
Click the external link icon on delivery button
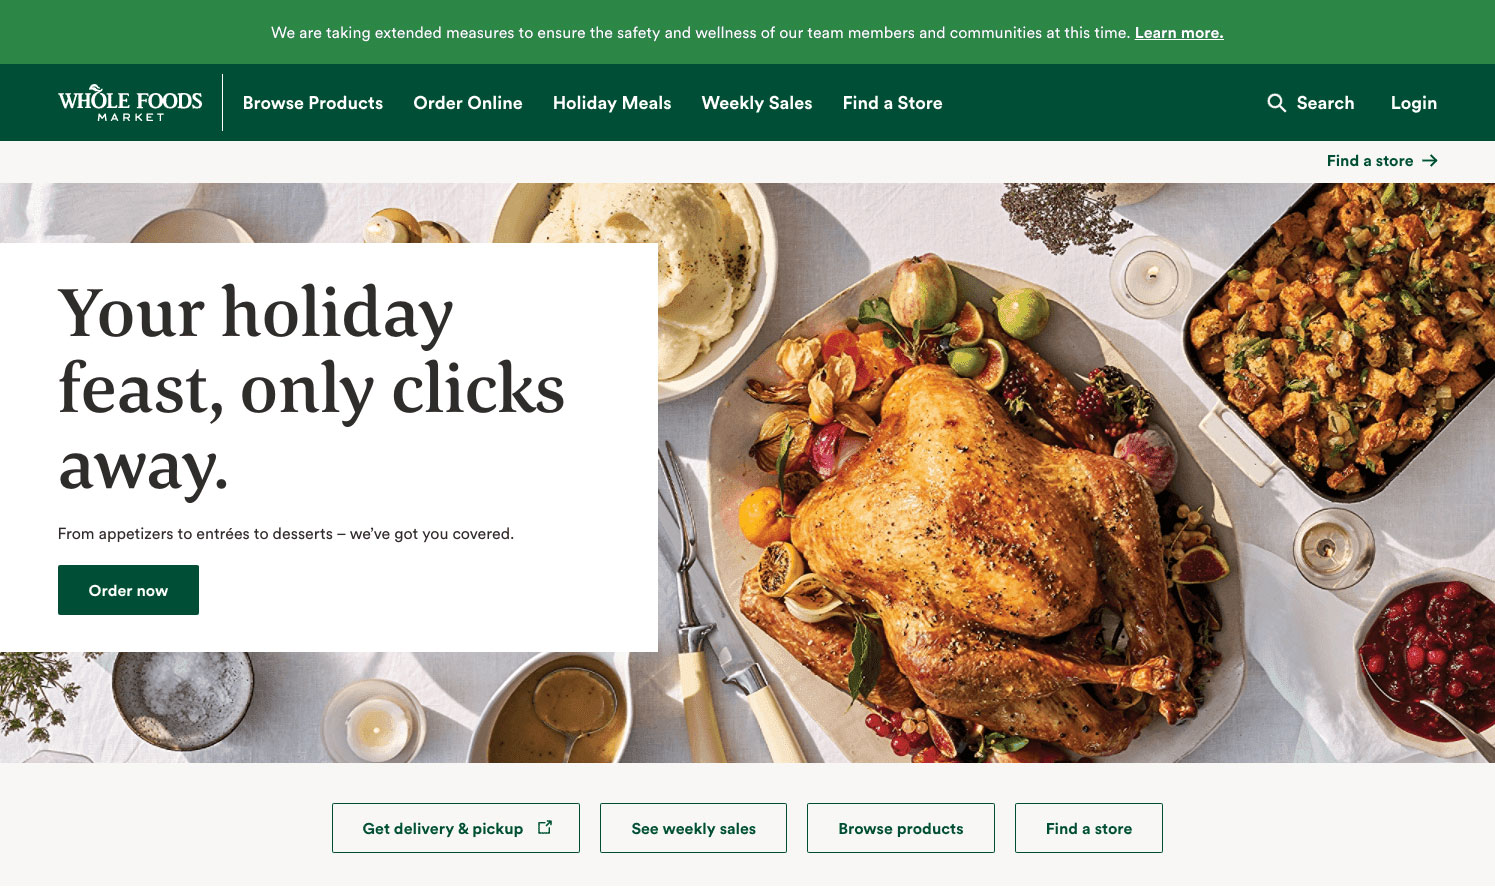(x=545, y=827)
